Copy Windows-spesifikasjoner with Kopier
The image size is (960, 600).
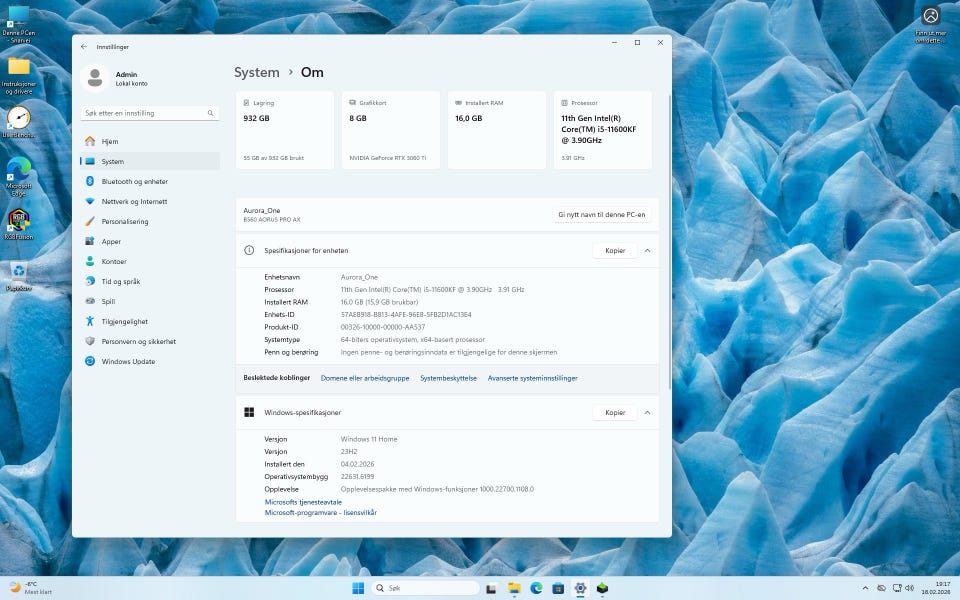615,413
